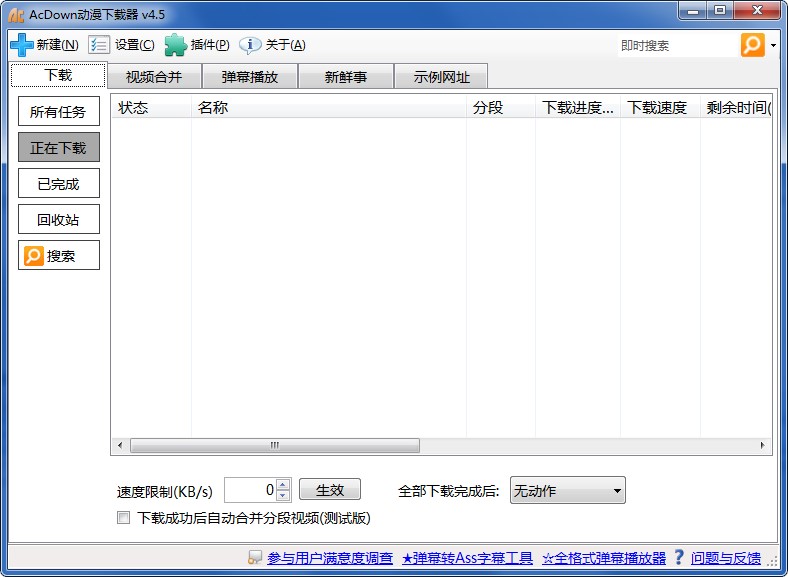Click inside the 即时搜索 search field
Screen dimensions: 788x577
677,46
